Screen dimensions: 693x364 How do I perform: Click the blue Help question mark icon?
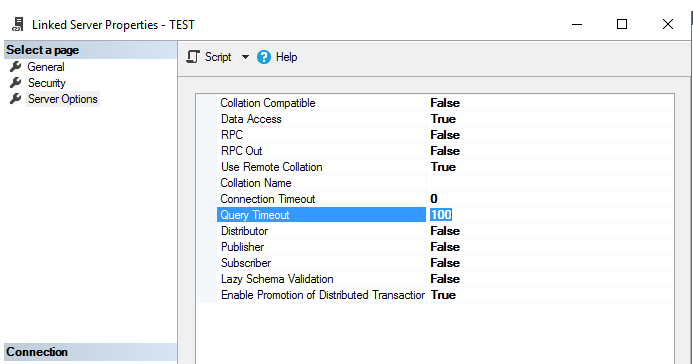tap(264, 57)
